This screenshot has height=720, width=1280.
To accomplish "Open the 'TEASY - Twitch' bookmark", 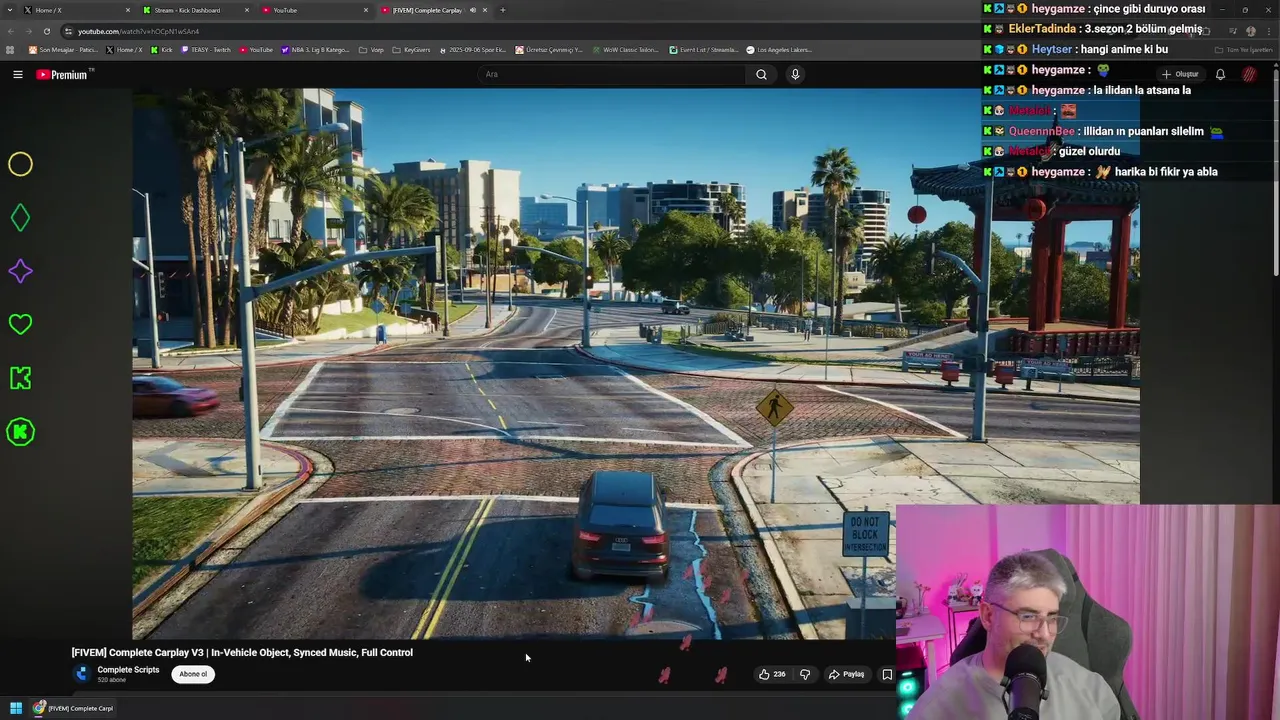I will (205, 49).
